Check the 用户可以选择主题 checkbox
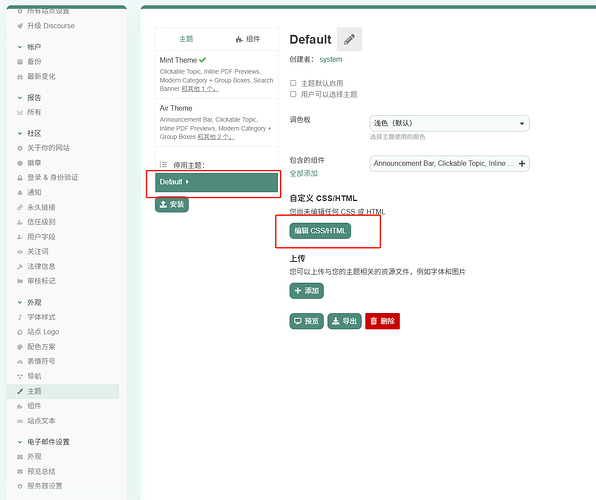This screenshot has width=596, height=500. (x=293, y=94)
